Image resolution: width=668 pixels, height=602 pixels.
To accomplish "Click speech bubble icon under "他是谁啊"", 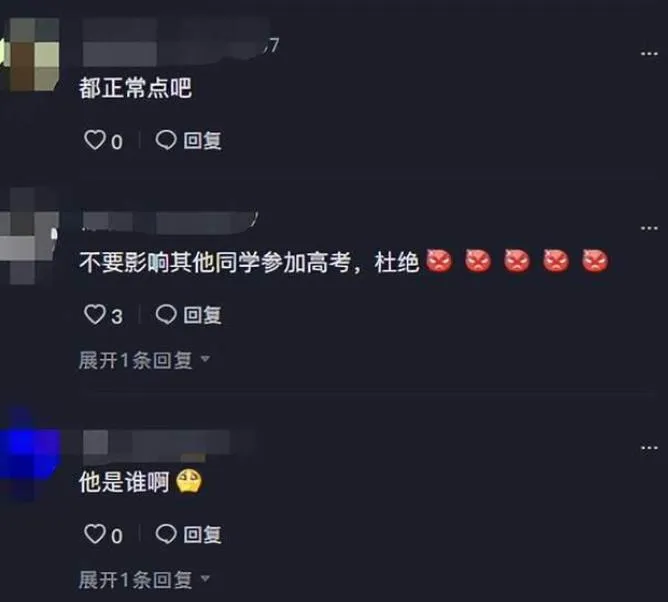I will point(166,534).
